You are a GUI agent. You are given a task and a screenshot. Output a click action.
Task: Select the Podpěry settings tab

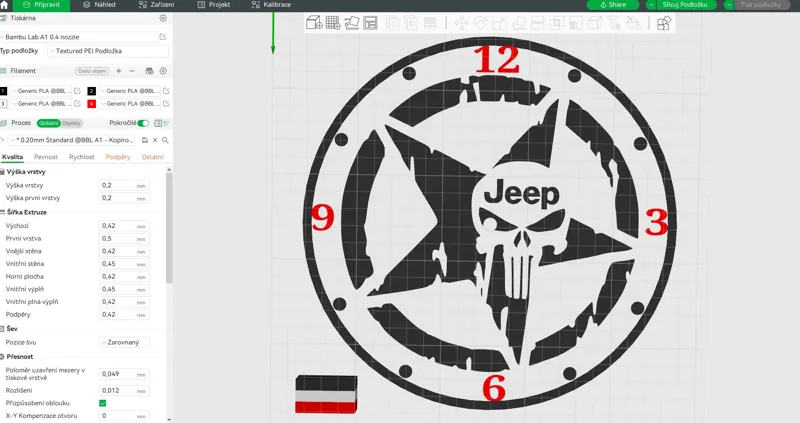(118, 157)
